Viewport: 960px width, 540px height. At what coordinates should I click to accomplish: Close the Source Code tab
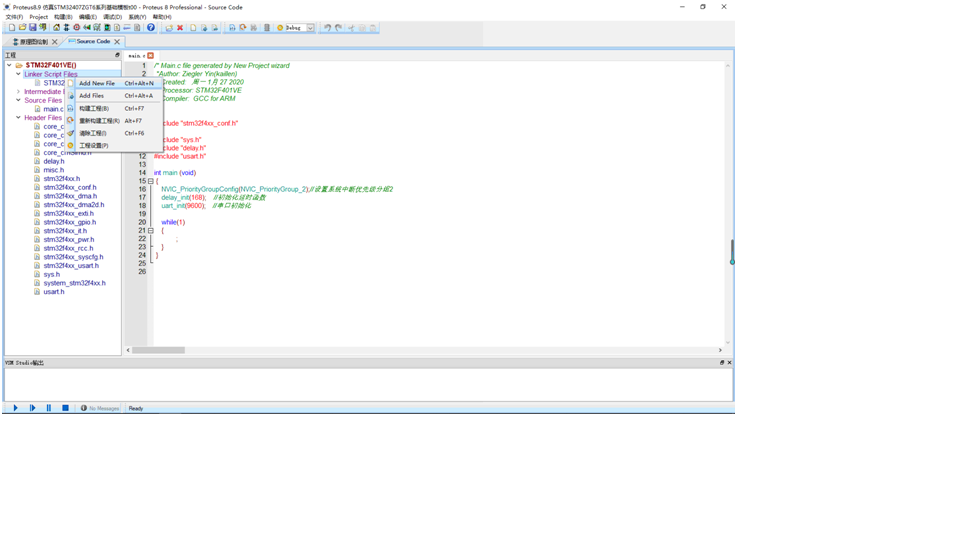(117, 42)
